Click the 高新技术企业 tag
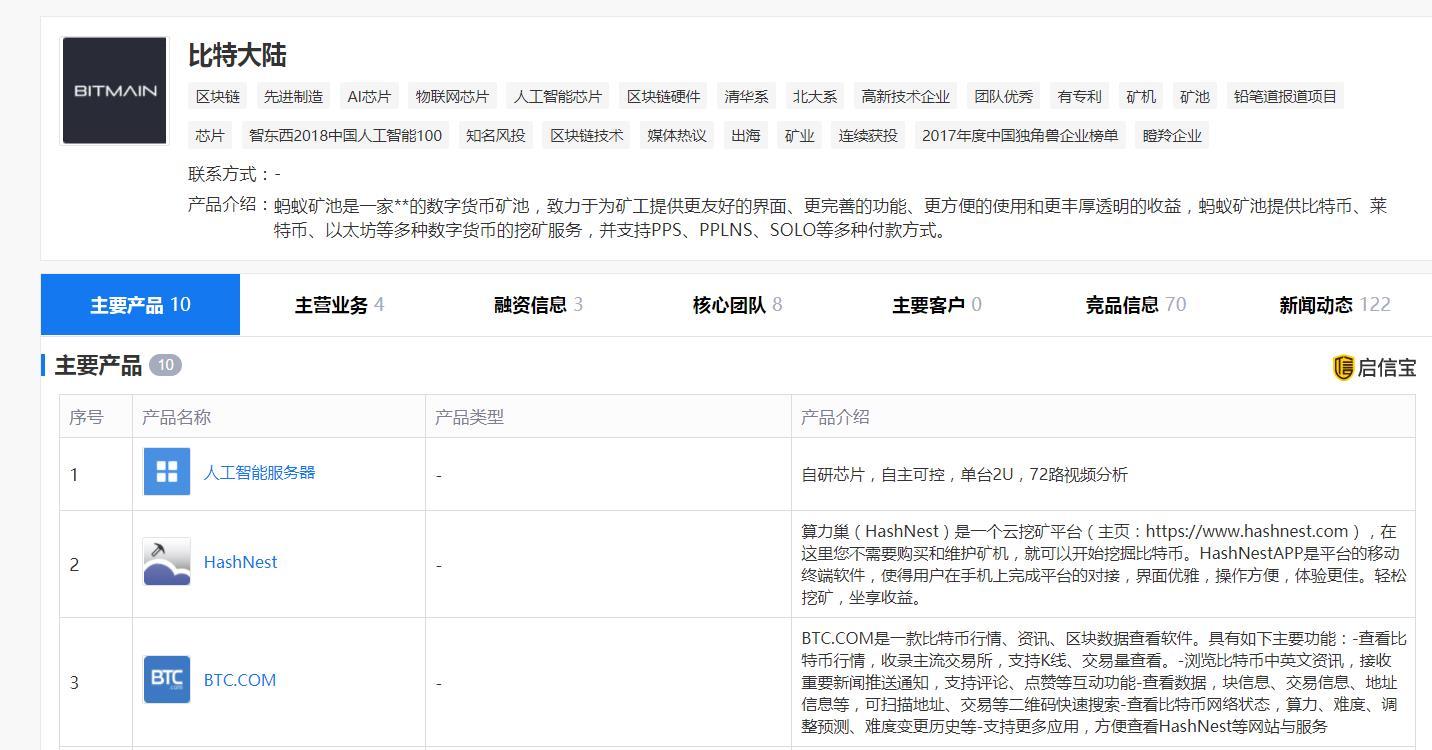Screen dimensions: 1432x750 pos(906,96)
